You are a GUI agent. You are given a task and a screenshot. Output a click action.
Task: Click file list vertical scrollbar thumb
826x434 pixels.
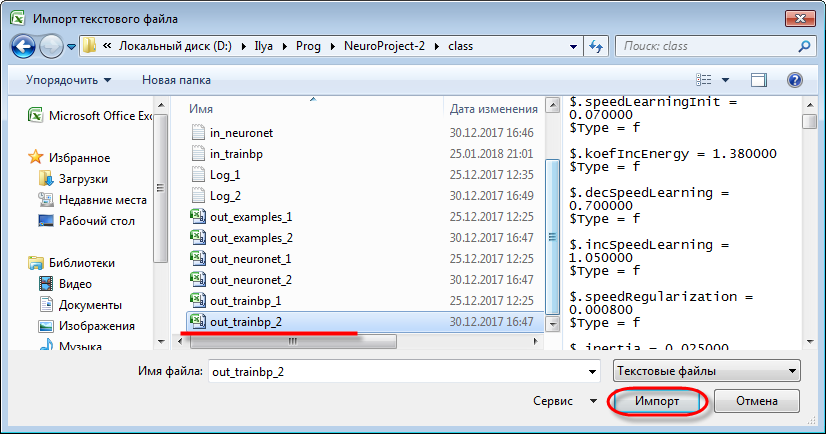552,236
